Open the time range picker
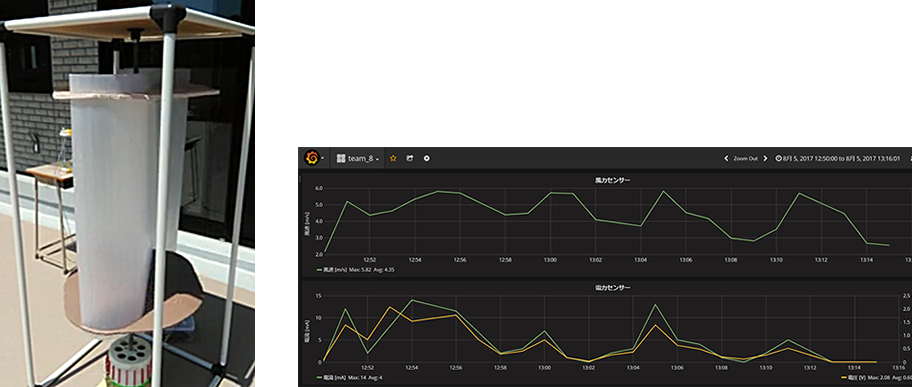Screen dimensions: 912x387 (838, 158)
